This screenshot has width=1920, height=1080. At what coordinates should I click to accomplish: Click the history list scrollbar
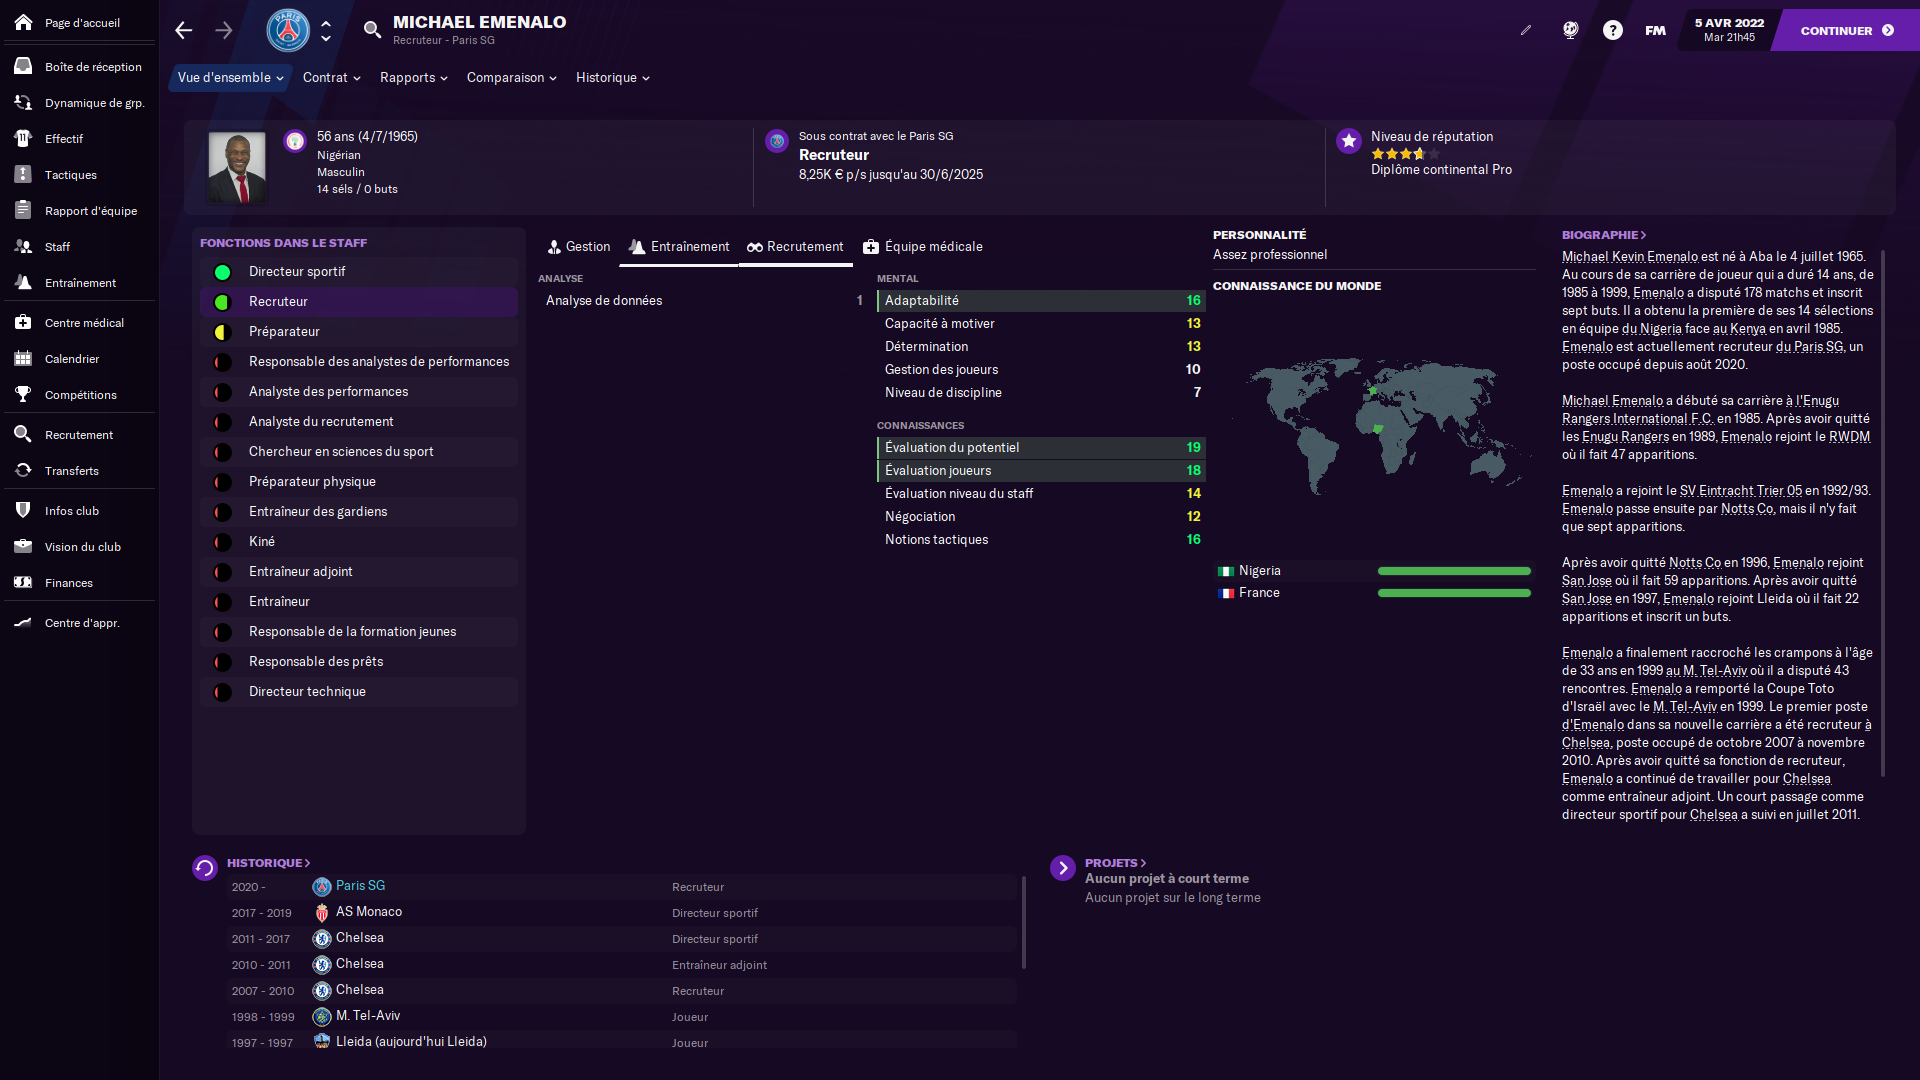tap(1024, 922)
